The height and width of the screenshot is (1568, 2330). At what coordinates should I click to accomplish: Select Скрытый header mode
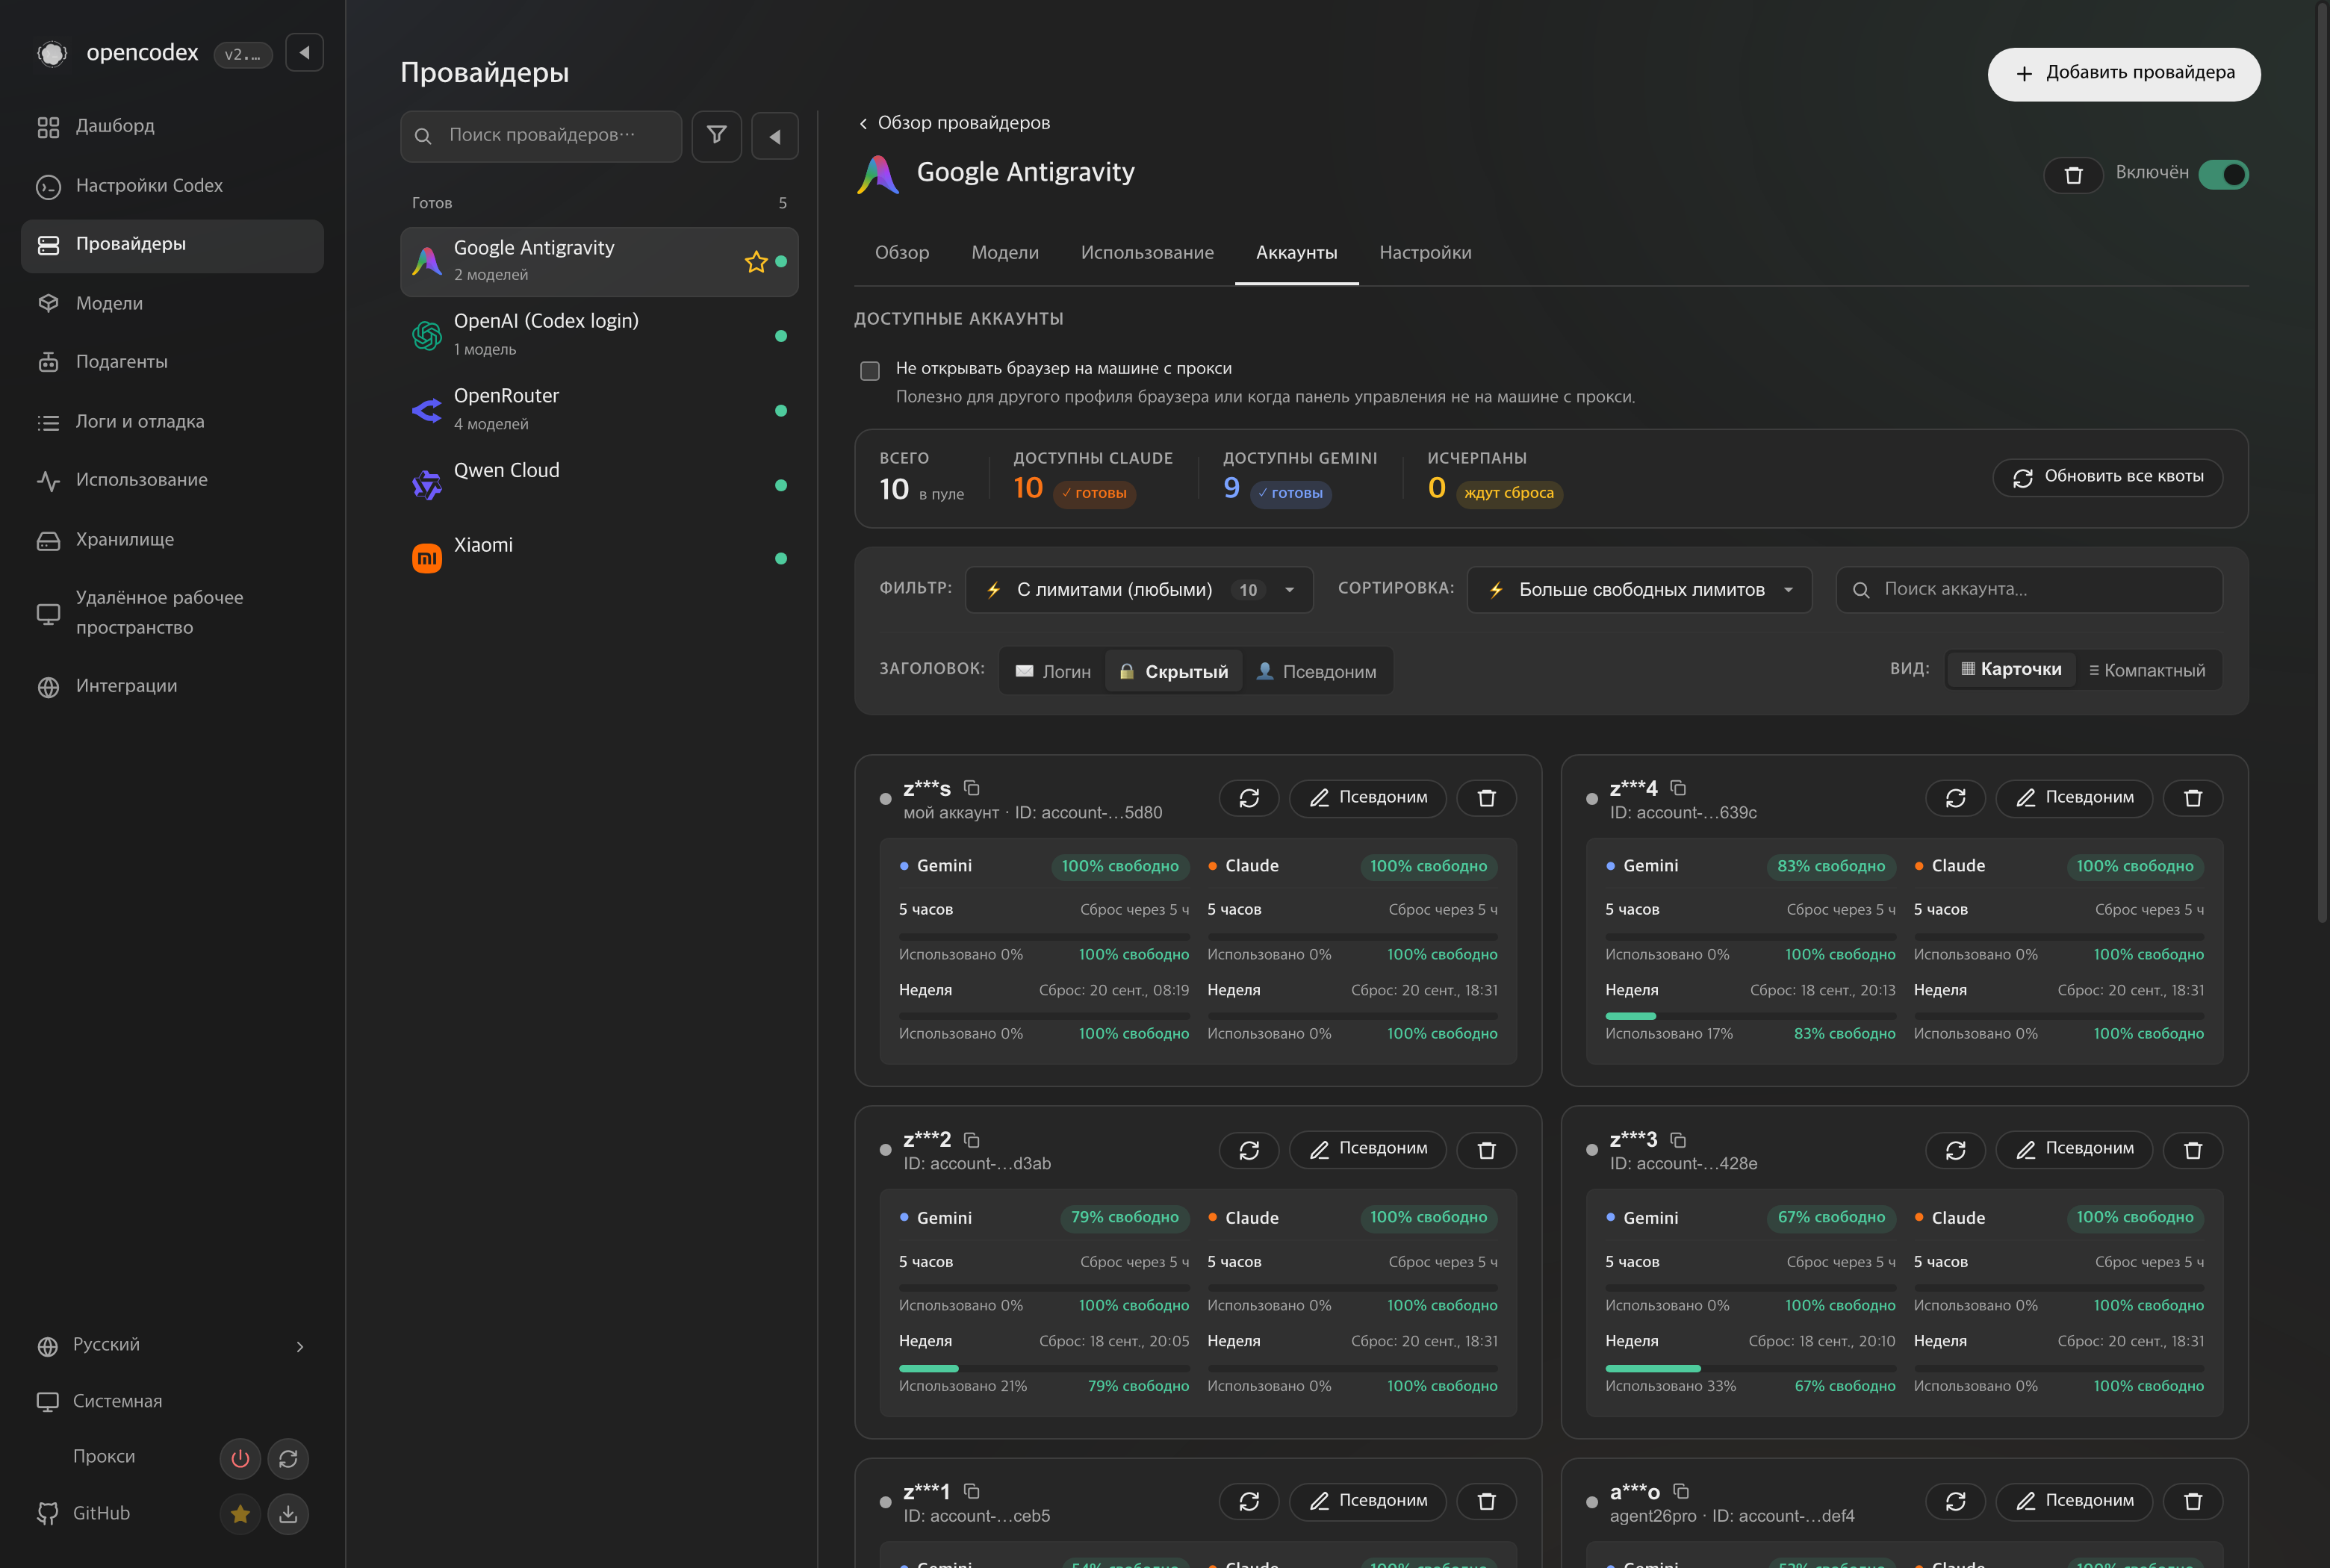tap(1173, 672)
